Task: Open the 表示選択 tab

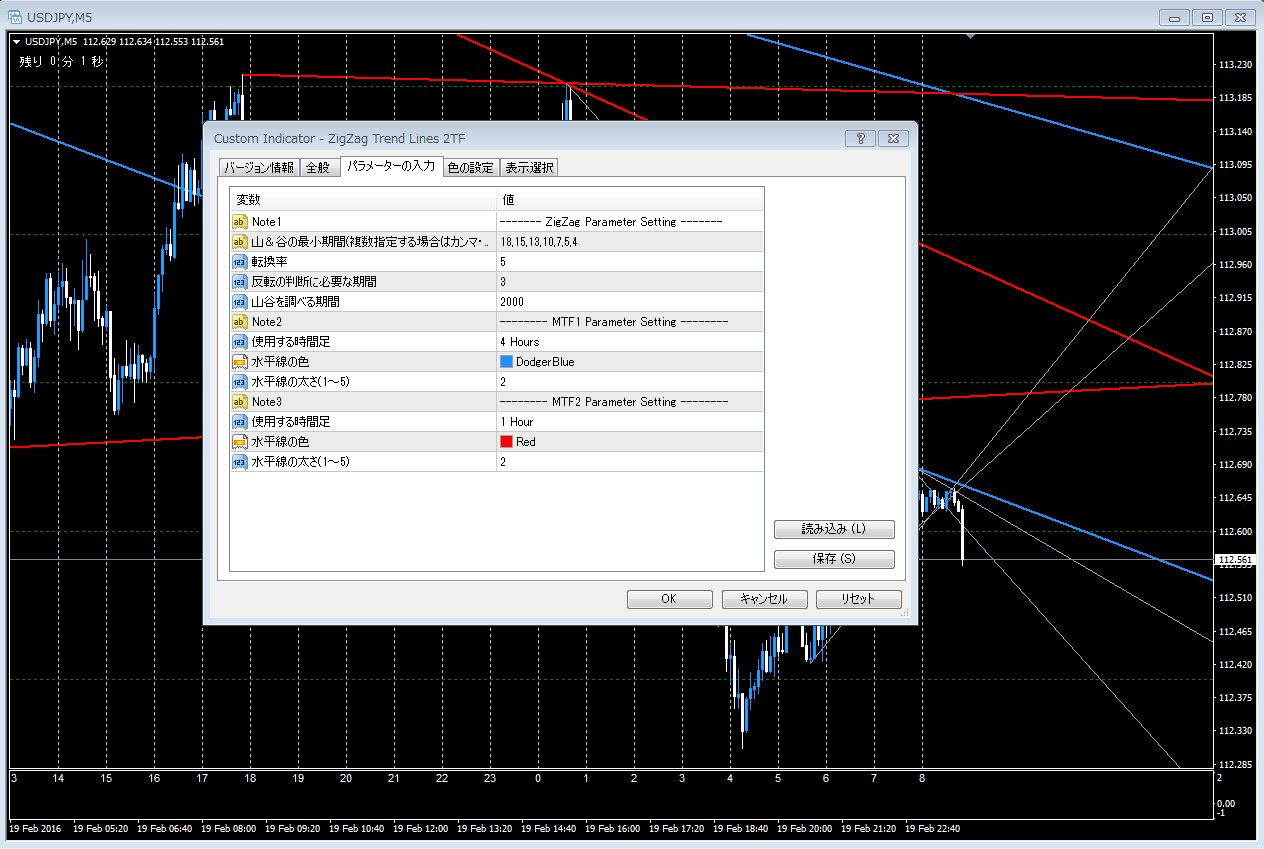Action: (528, 167)
